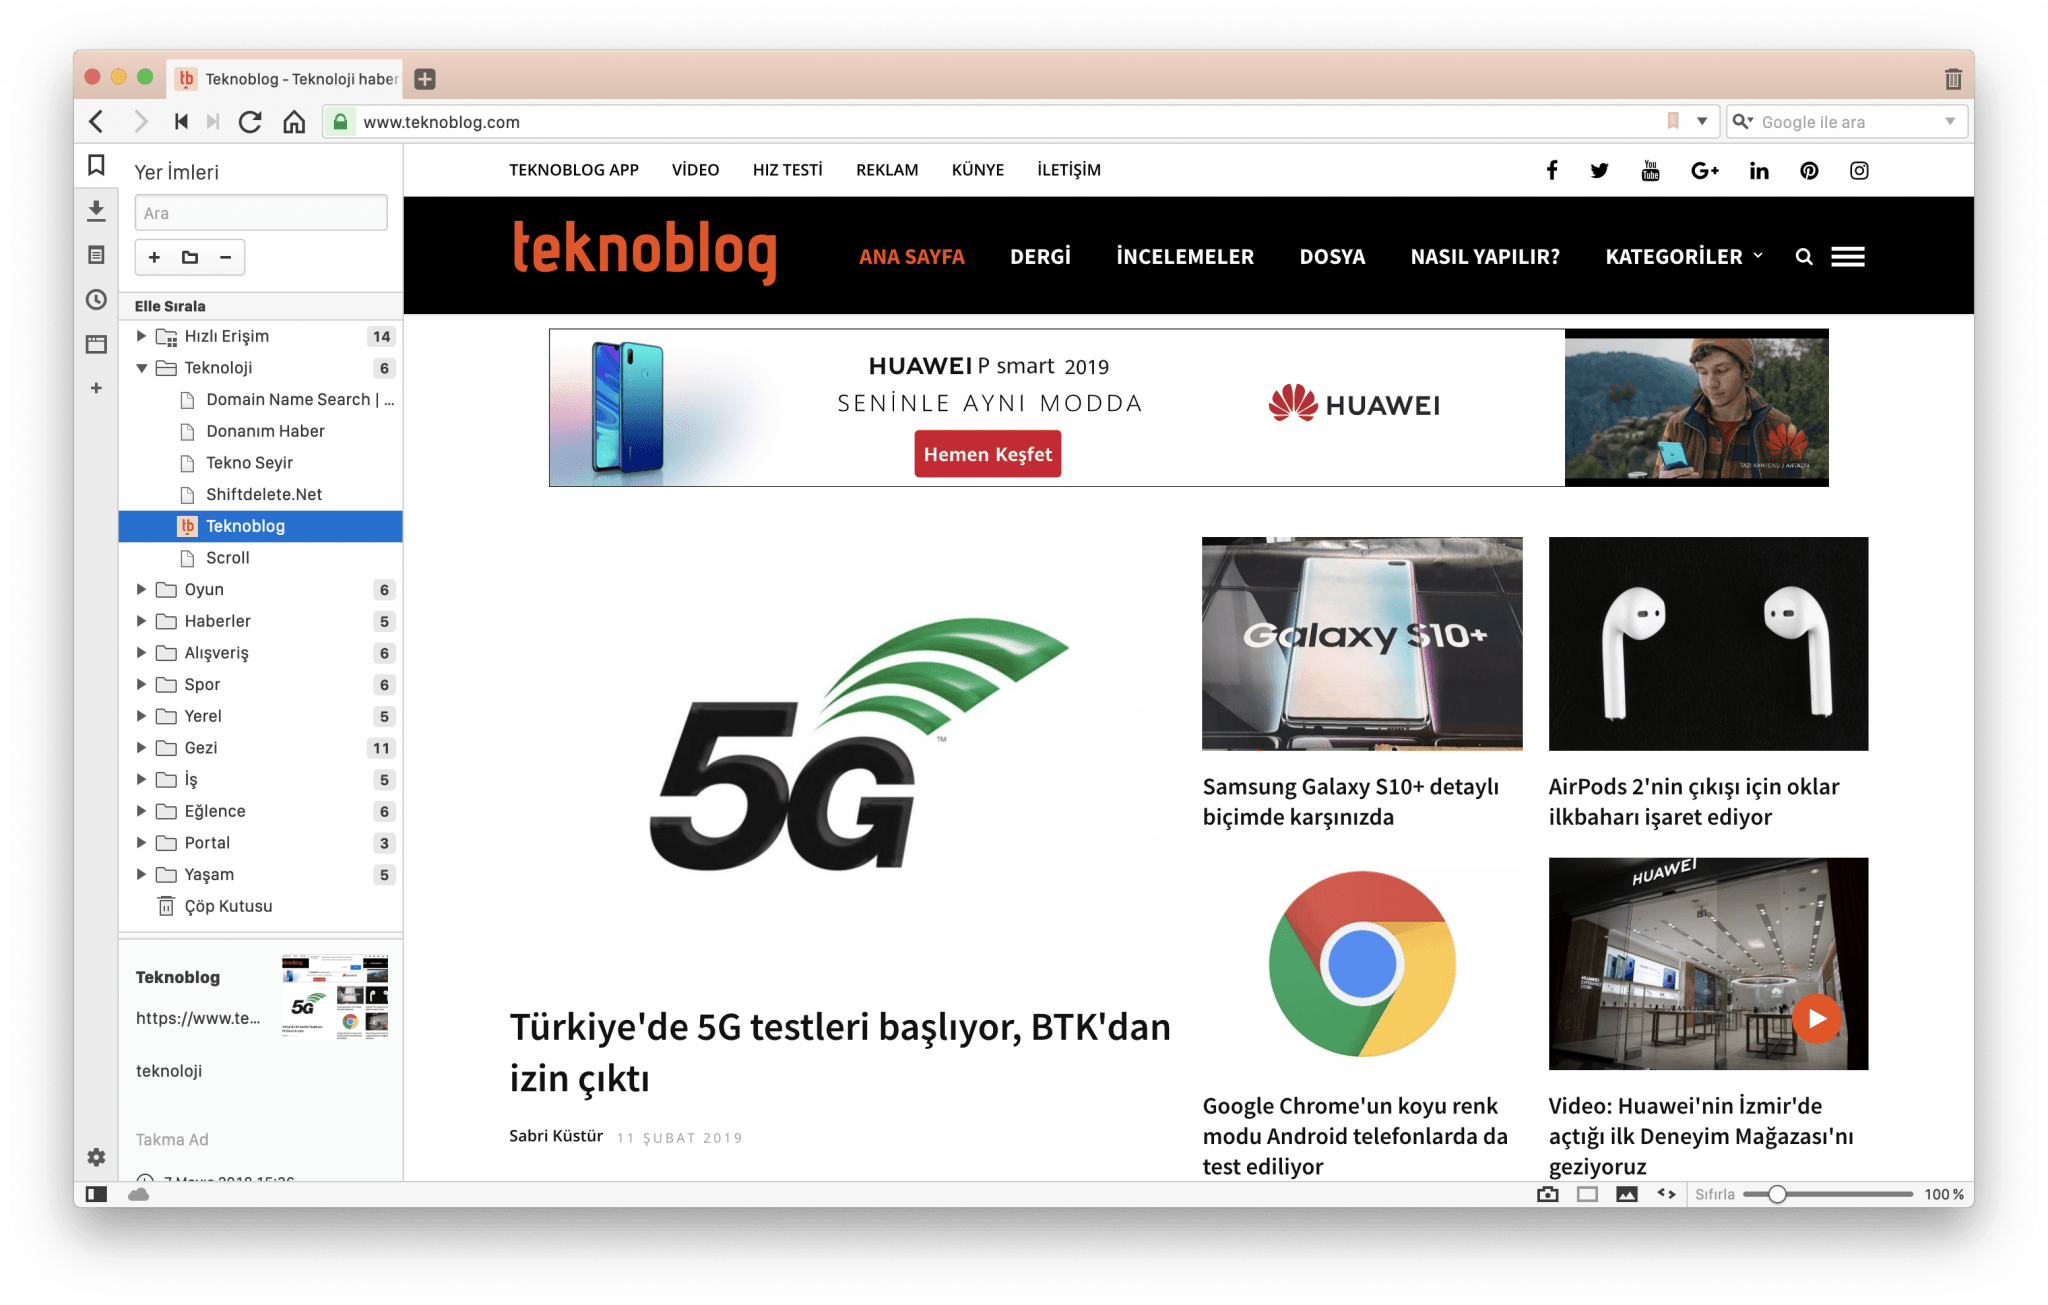The height and width of the screenshot is (1305, 2048).
Task: Expand the Haberler folder
Action: (141, 621)
